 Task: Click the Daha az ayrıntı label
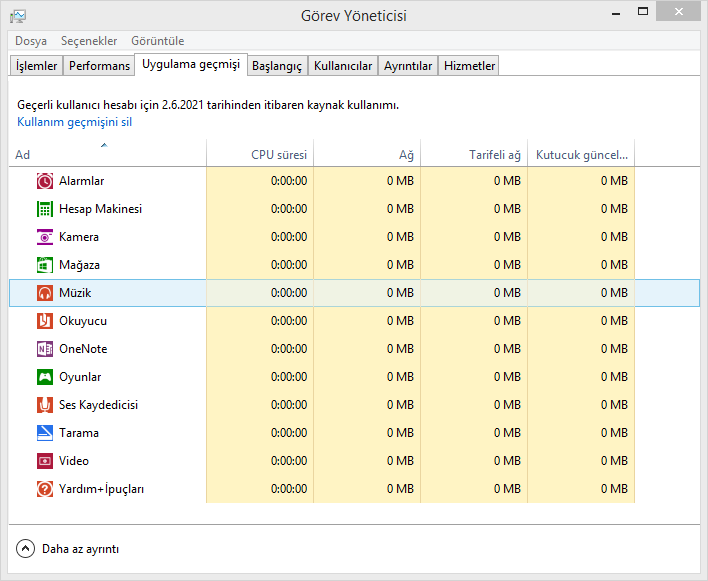(80, 549)
